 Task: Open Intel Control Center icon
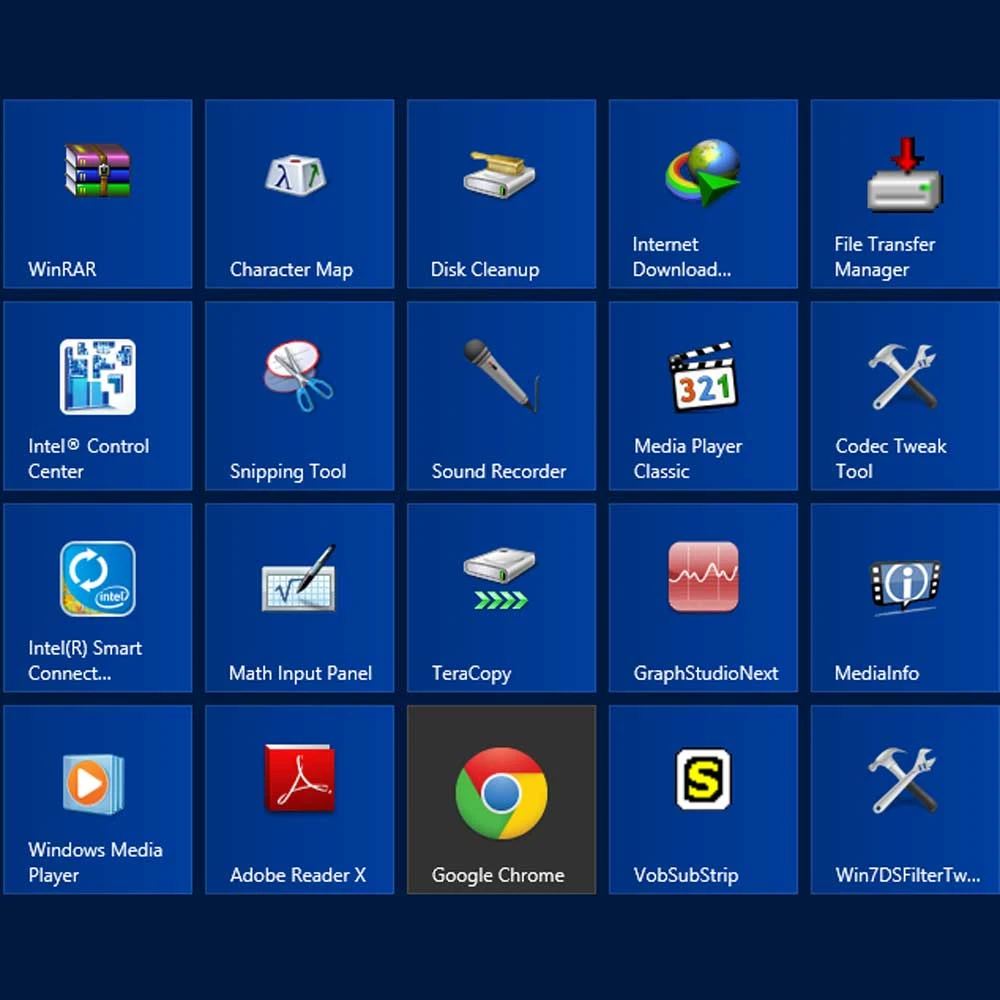(98, 376)
